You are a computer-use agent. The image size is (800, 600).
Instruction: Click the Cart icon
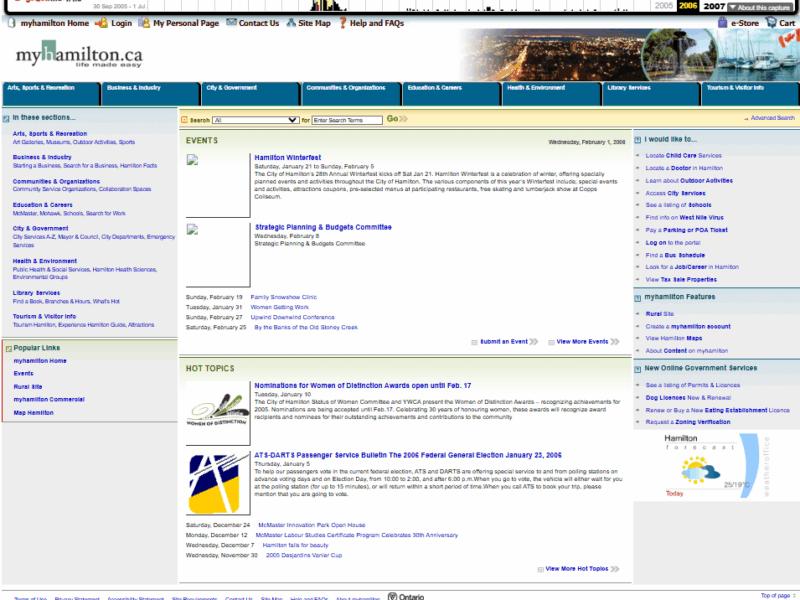point(771,22)
